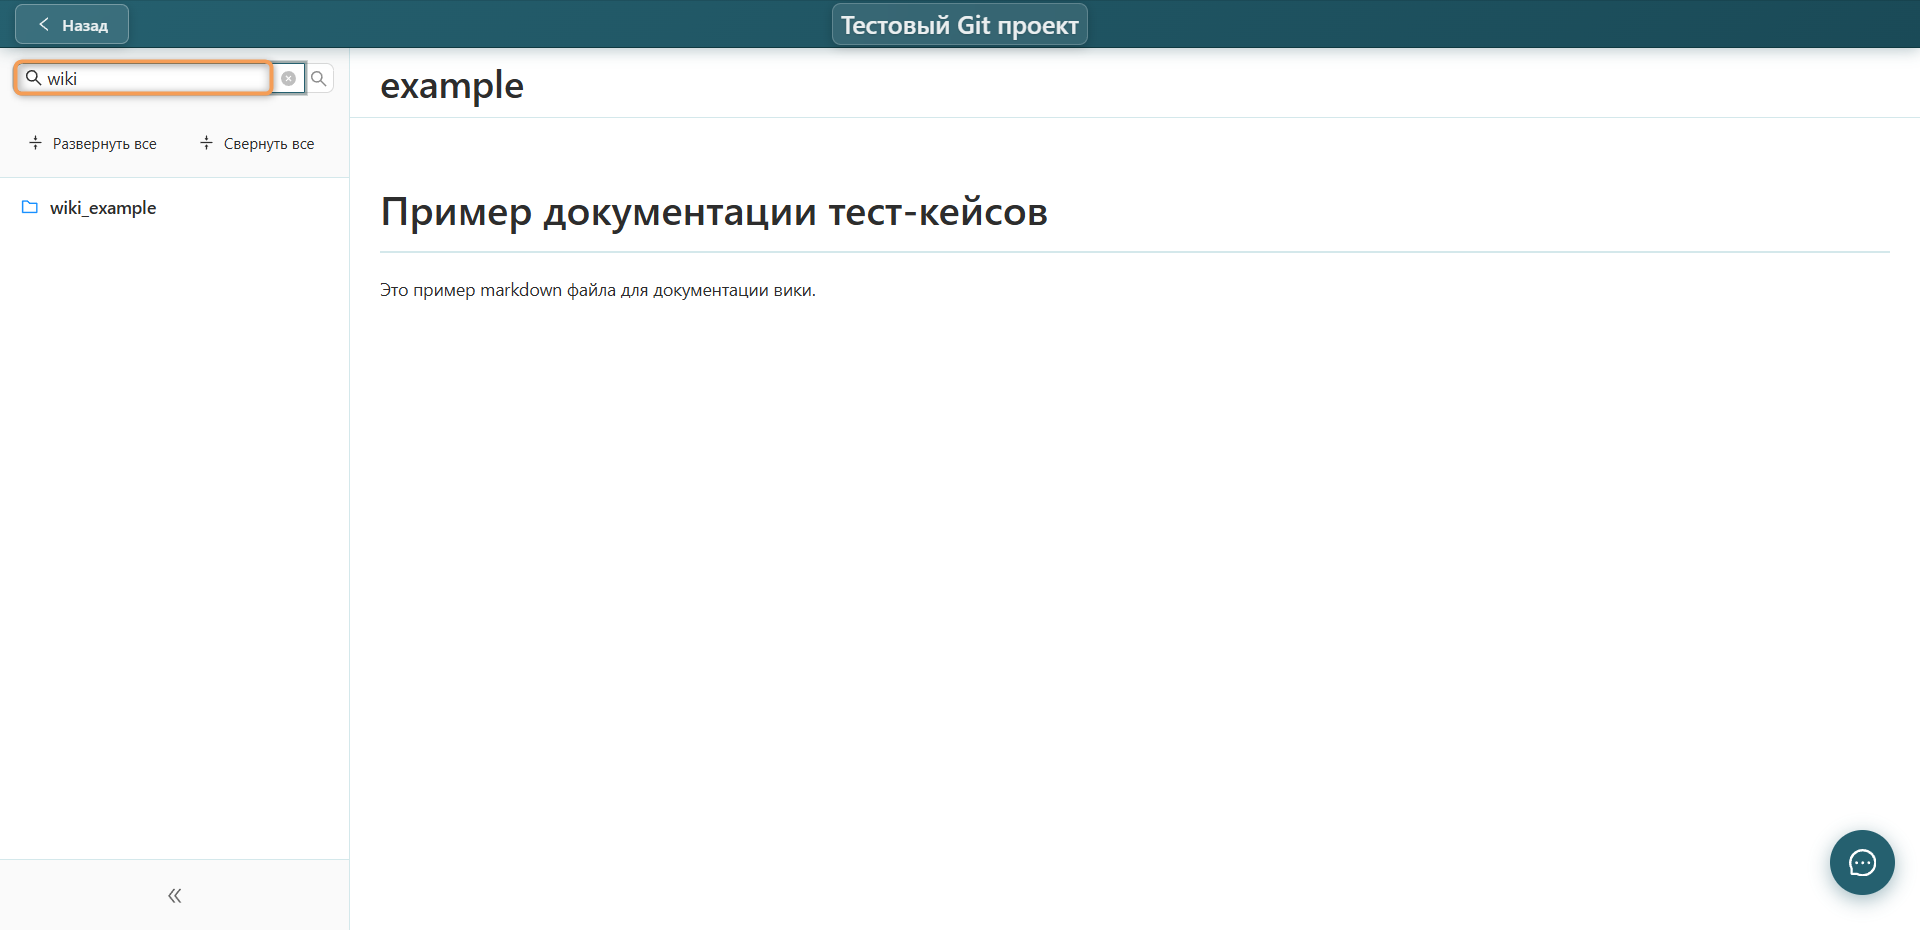The image size is (1920, 930).
Task: Collapse the sidebar with double chevron
Action: click(x=175, y=895)
